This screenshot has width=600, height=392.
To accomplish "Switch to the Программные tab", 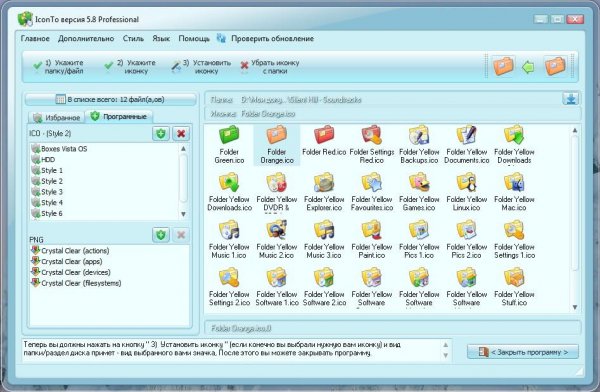I will 119,116.
